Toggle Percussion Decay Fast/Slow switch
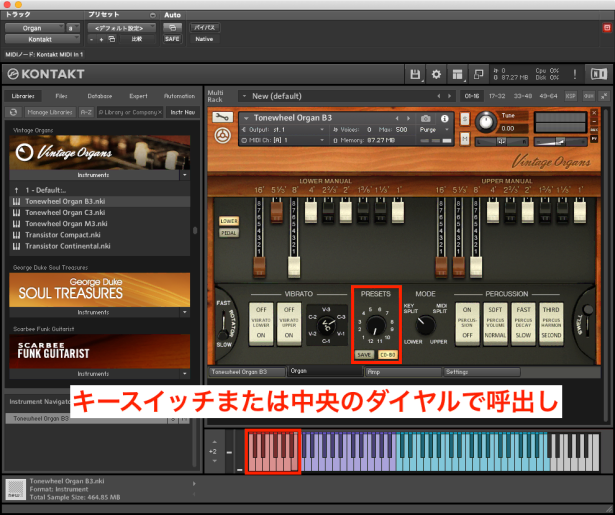The image size is (615, 515). point(523,323)
